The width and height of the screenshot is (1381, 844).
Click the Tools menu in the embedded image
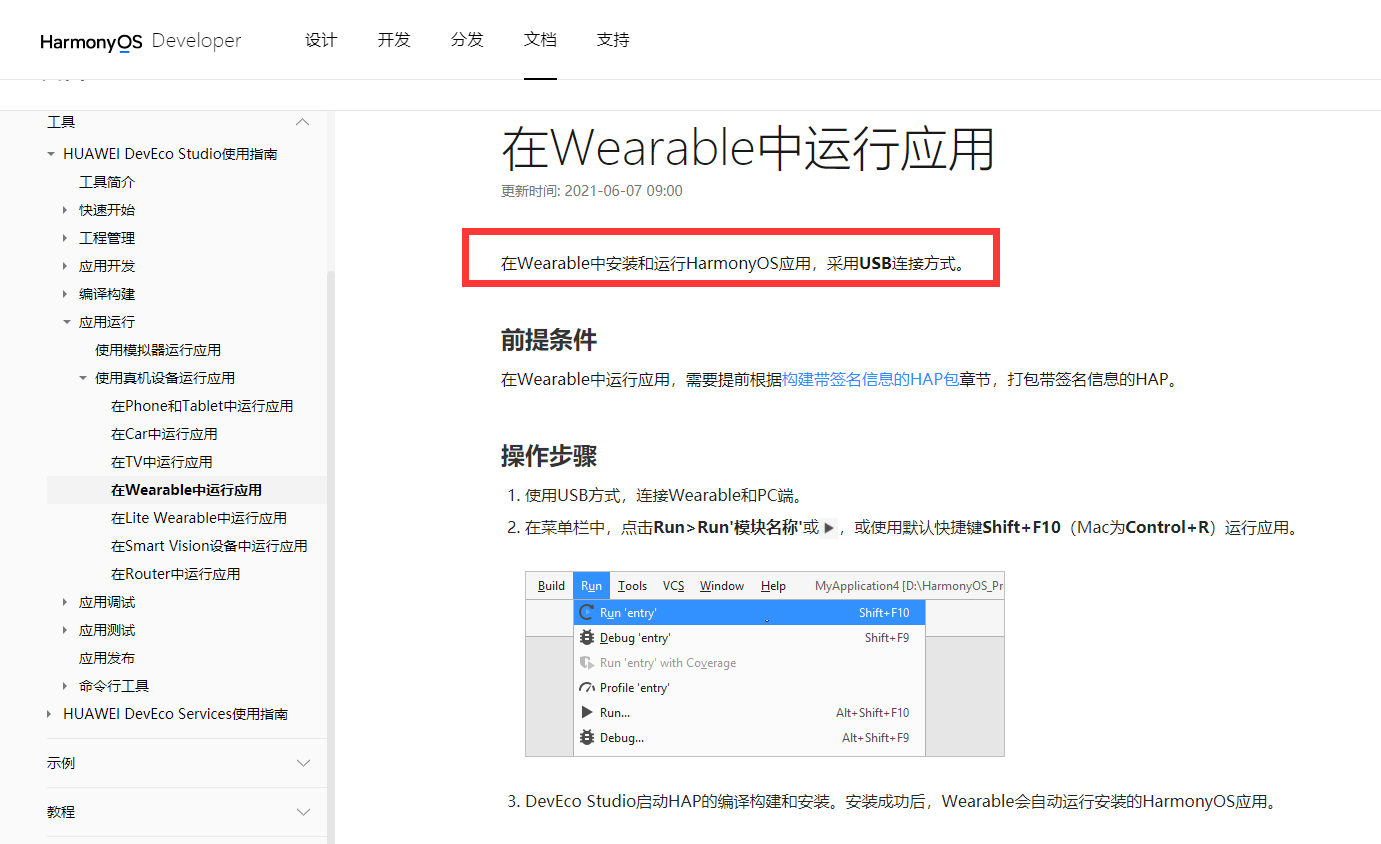pyautogui.click(x=632, y=586)
